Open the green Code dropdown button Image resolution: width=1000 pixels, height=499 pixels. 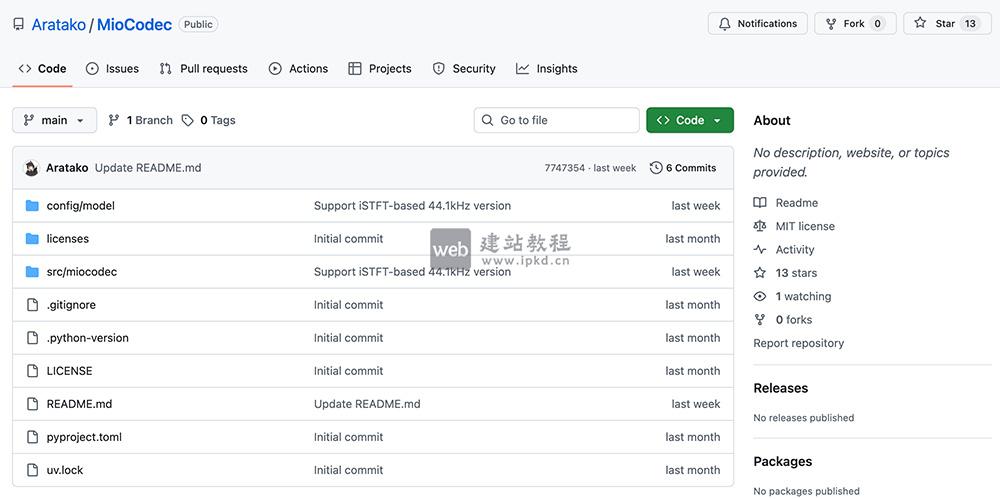(689, 120)
